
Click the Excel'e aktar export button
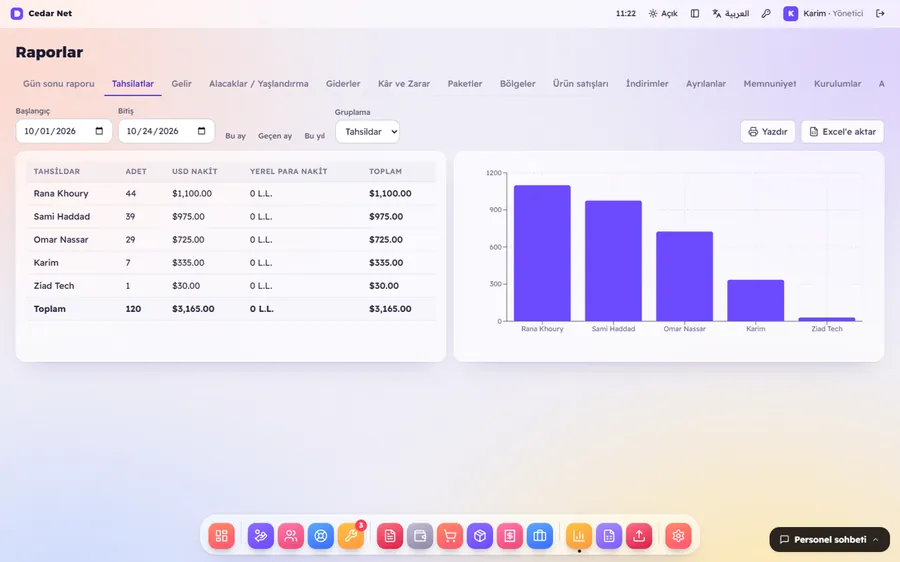[x=842, y=131]
